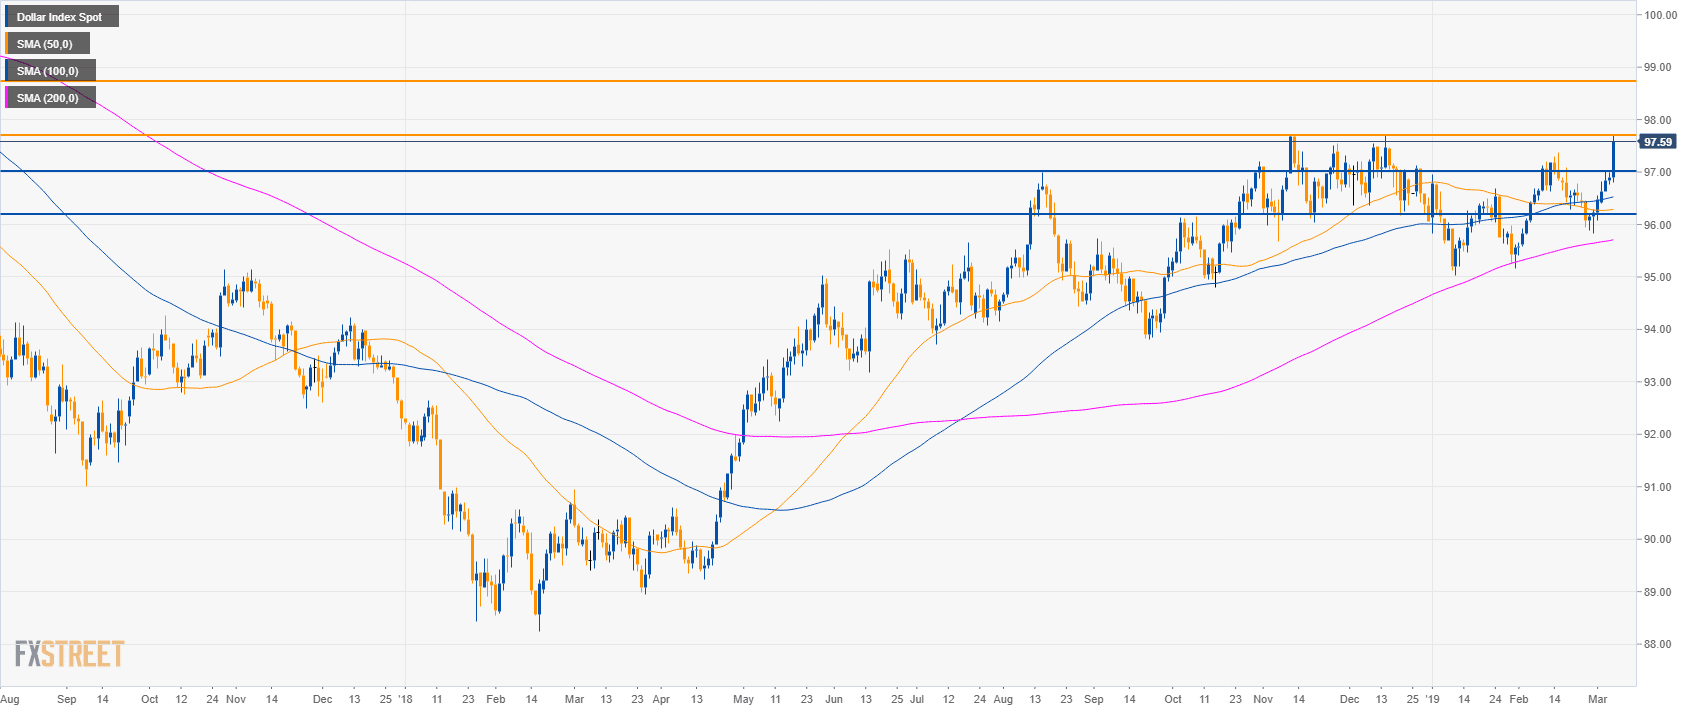Viewport: 1707px width, 712px height.
Task: Select the 99.00 price axis label
Action: (x=1660, y=68)
